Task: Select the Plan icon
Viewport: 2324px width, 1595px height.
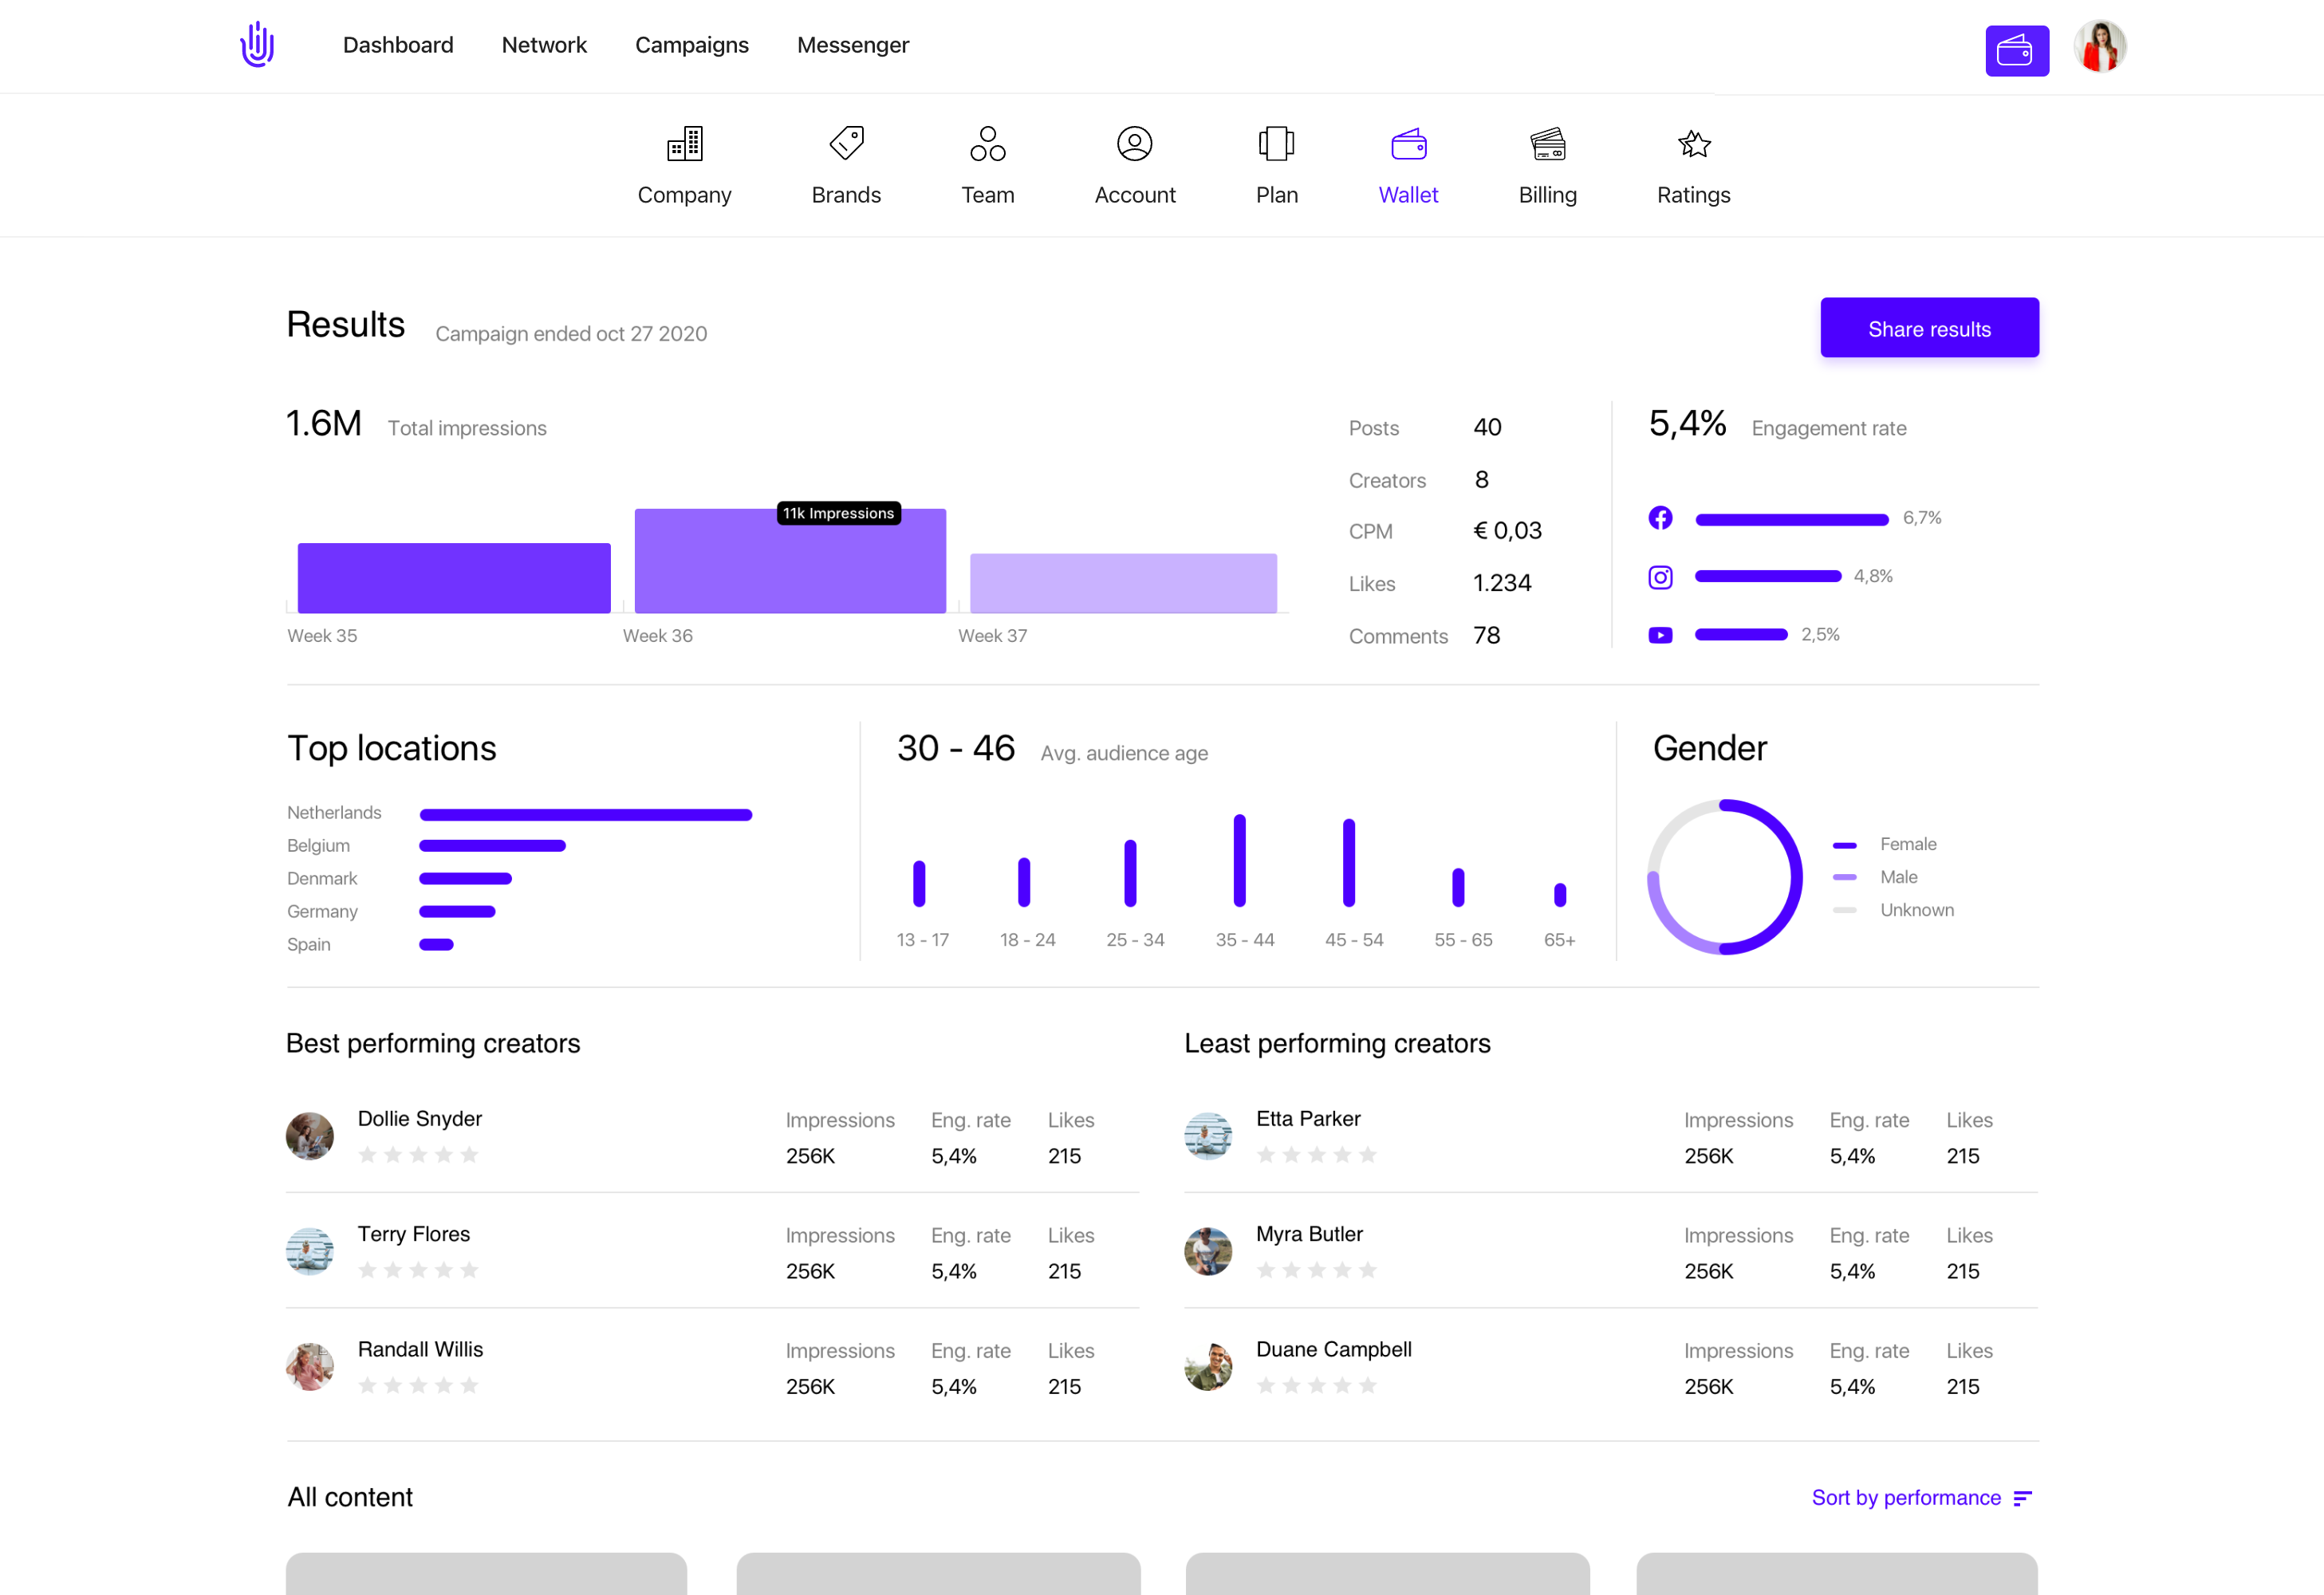Action: click(x=1276, y=144)
